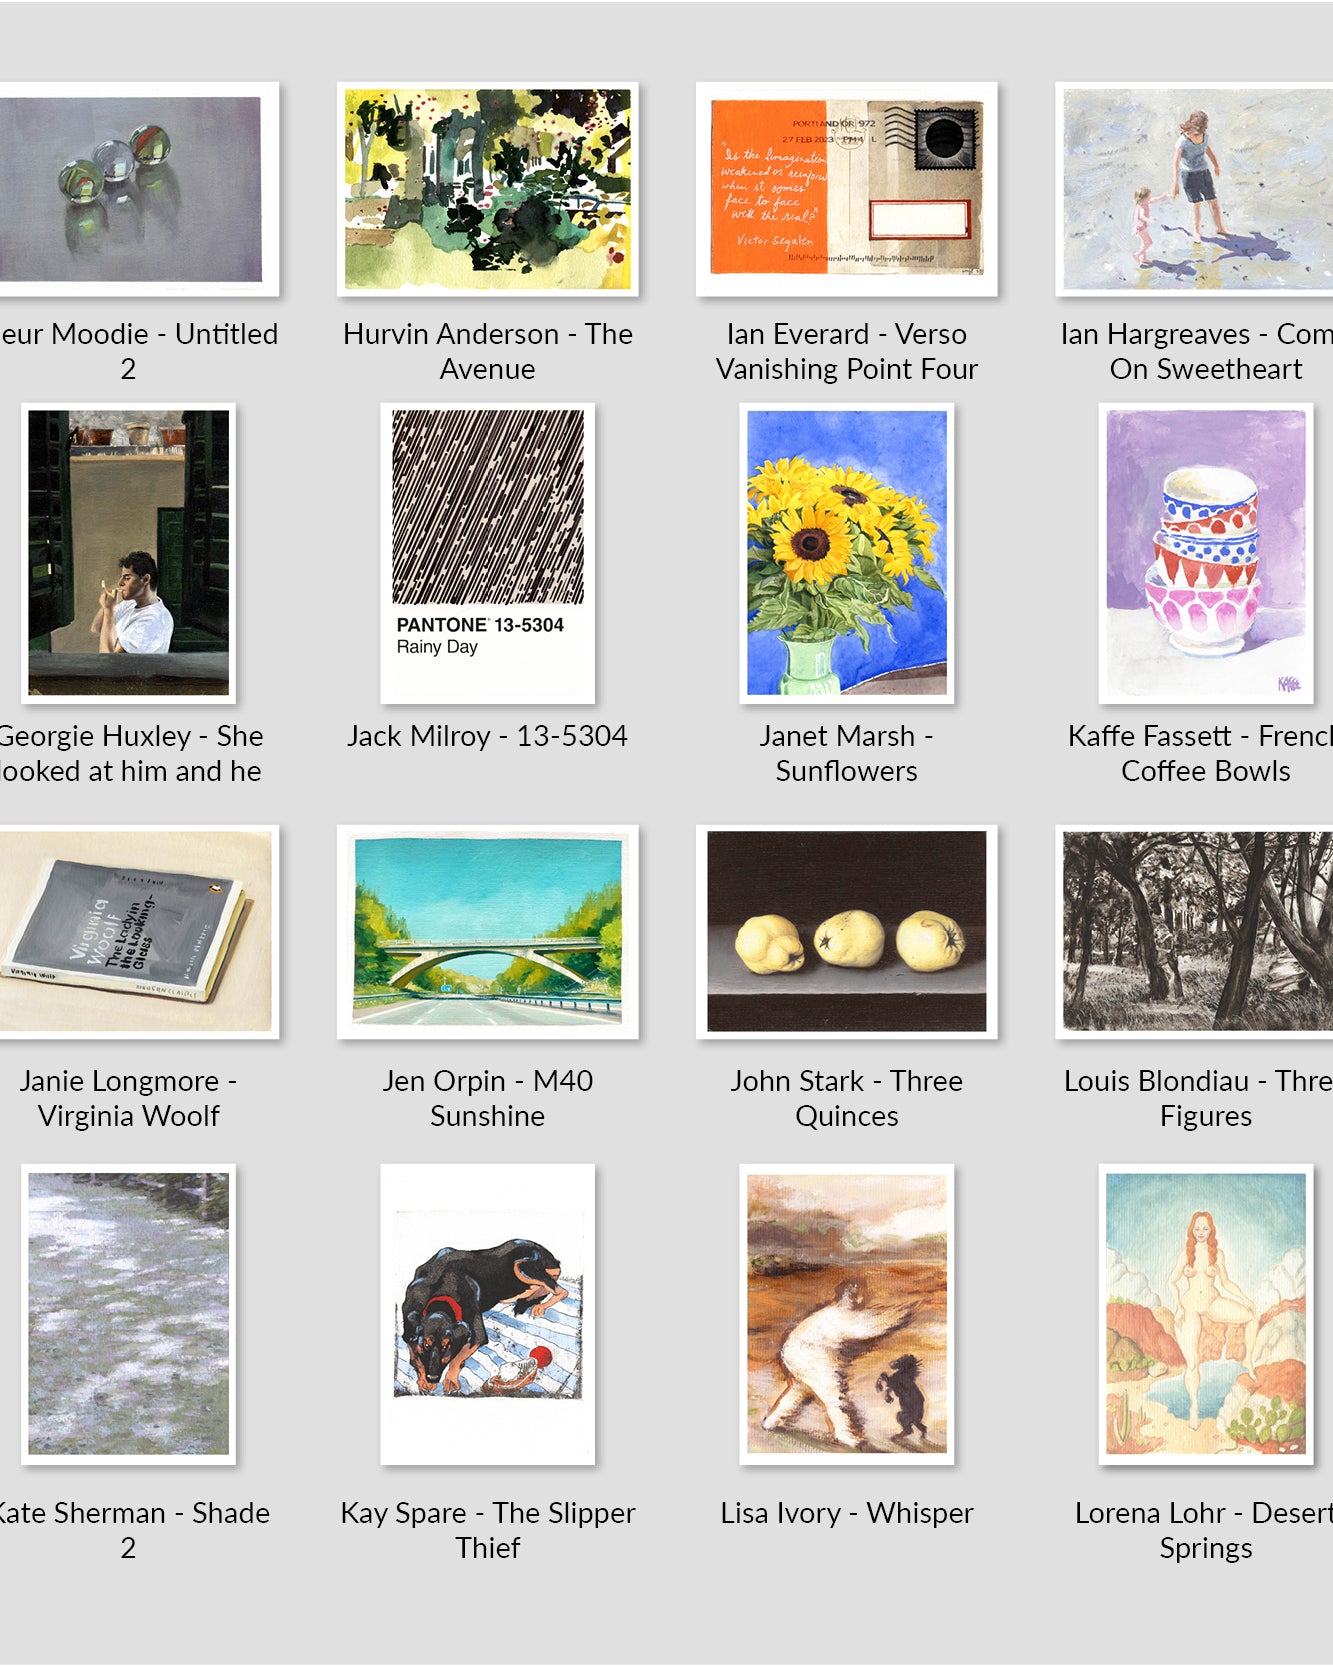Follow the 'Jack Milroy - 13-5304' title link
Screen dimensions: 1333x1667
click(x=487, y=736)
